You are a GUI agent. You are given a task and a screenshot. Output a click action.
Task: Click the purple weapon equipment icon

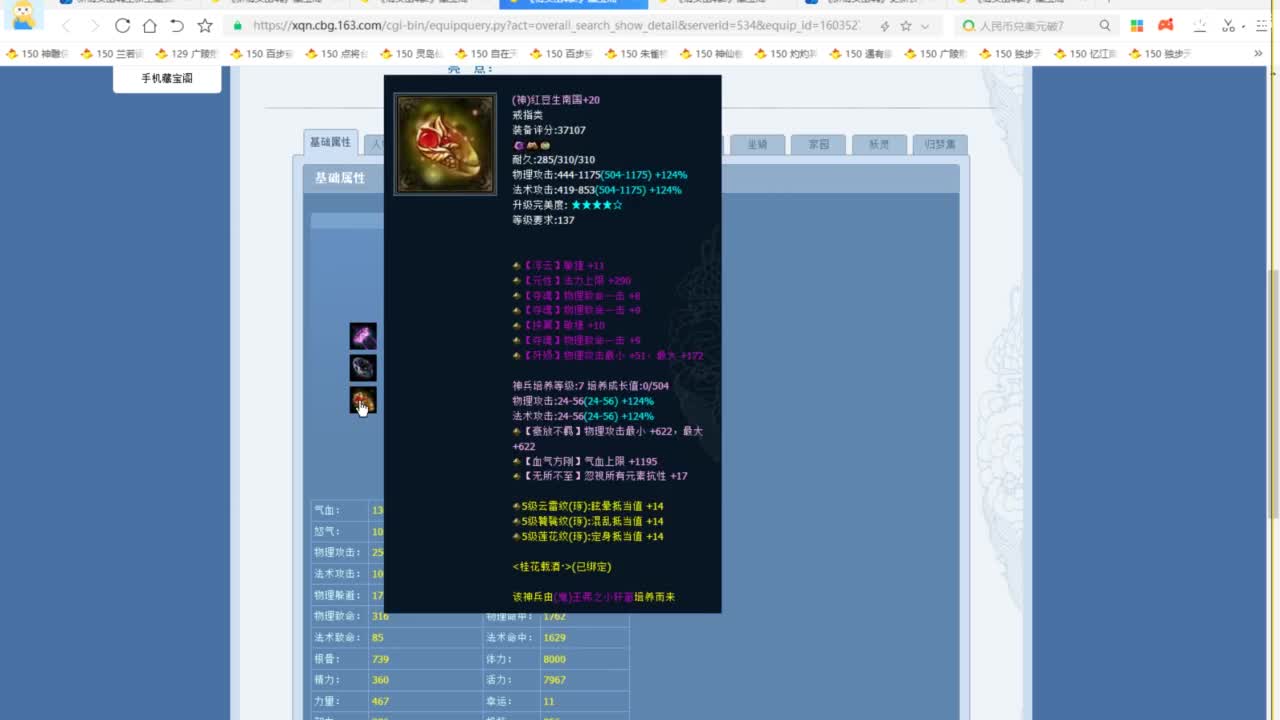point(363,336)
